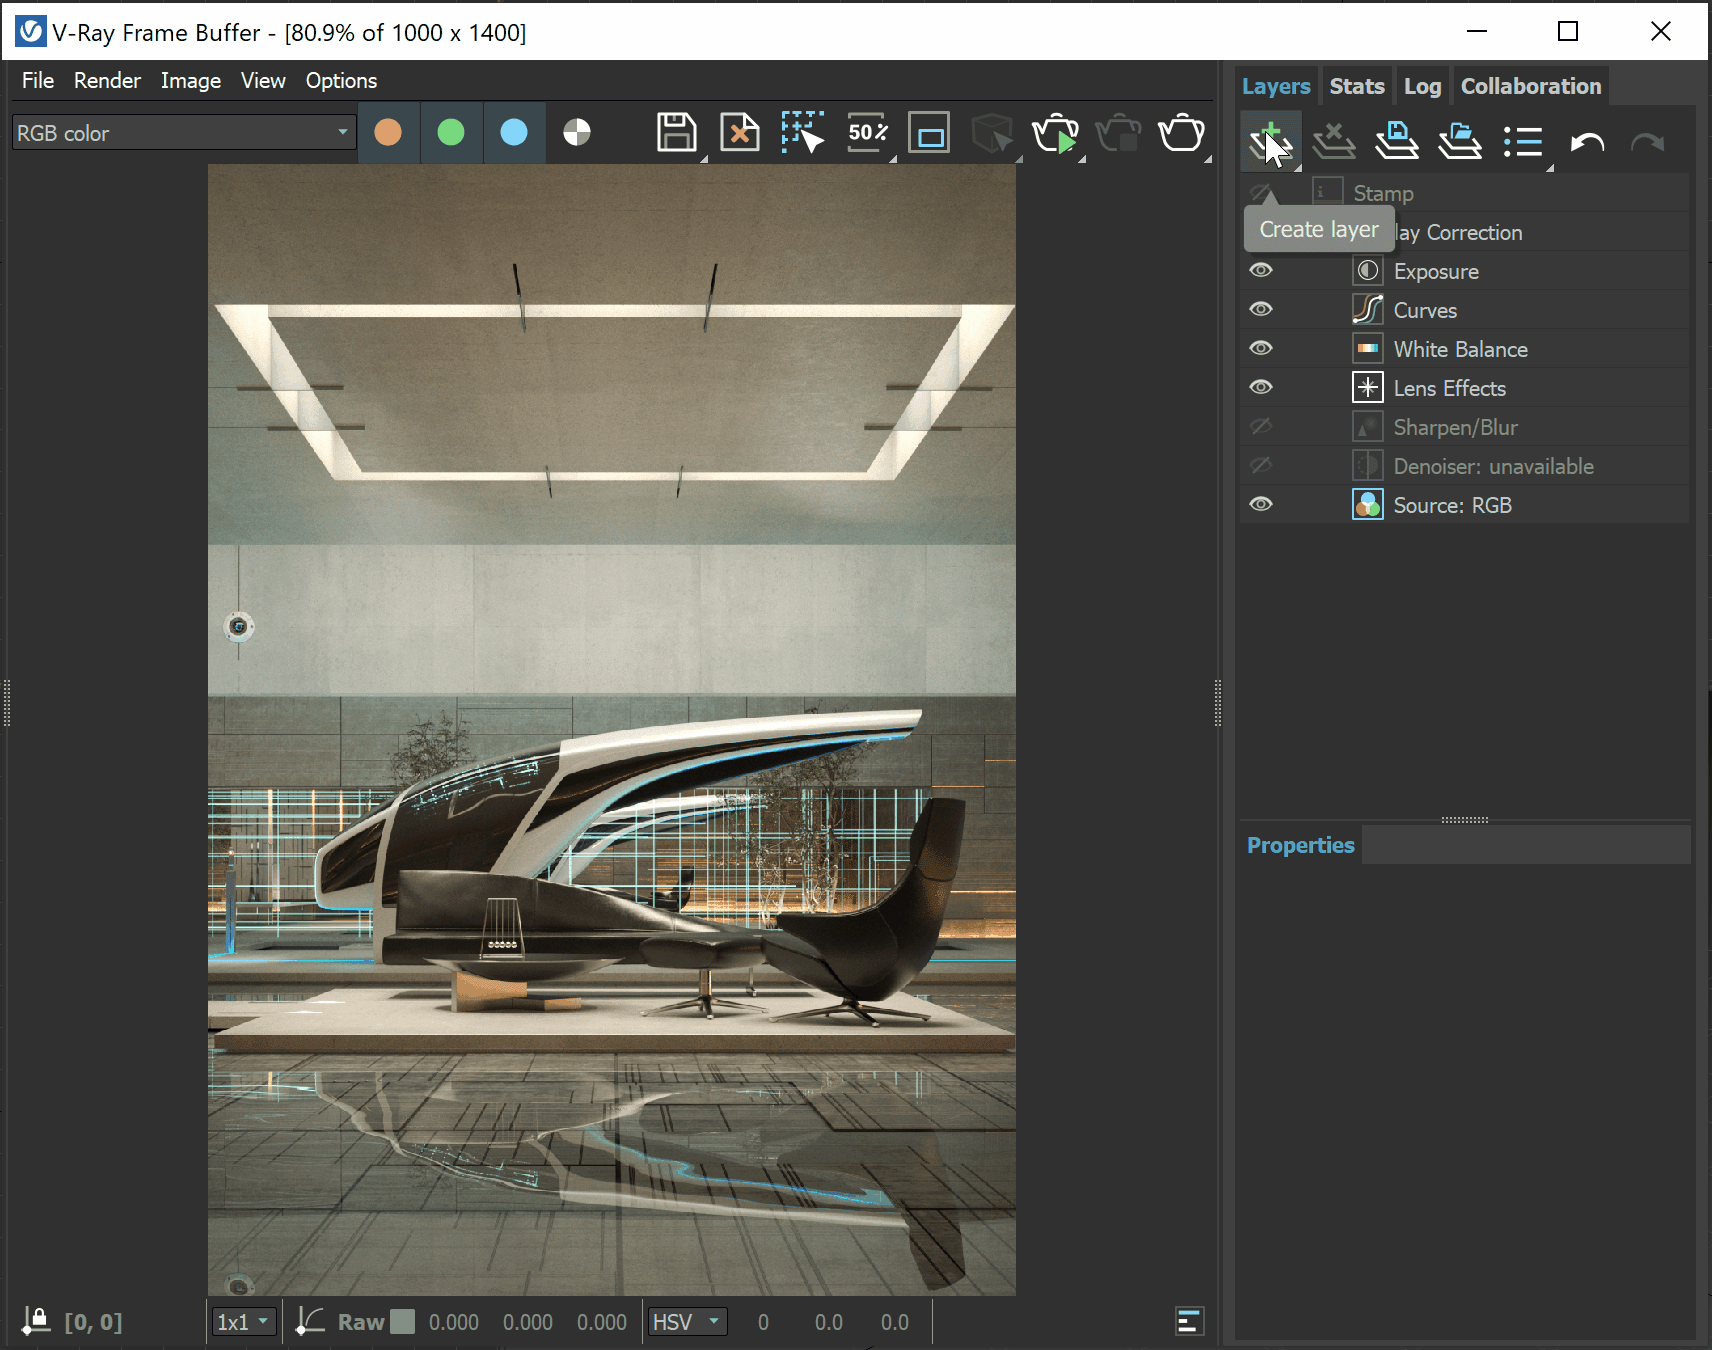Image resolution: width=1712 pixels, height=1350 pixels.
Task: Select the Lens Effects layer
Action: (x=1449, y=388)
